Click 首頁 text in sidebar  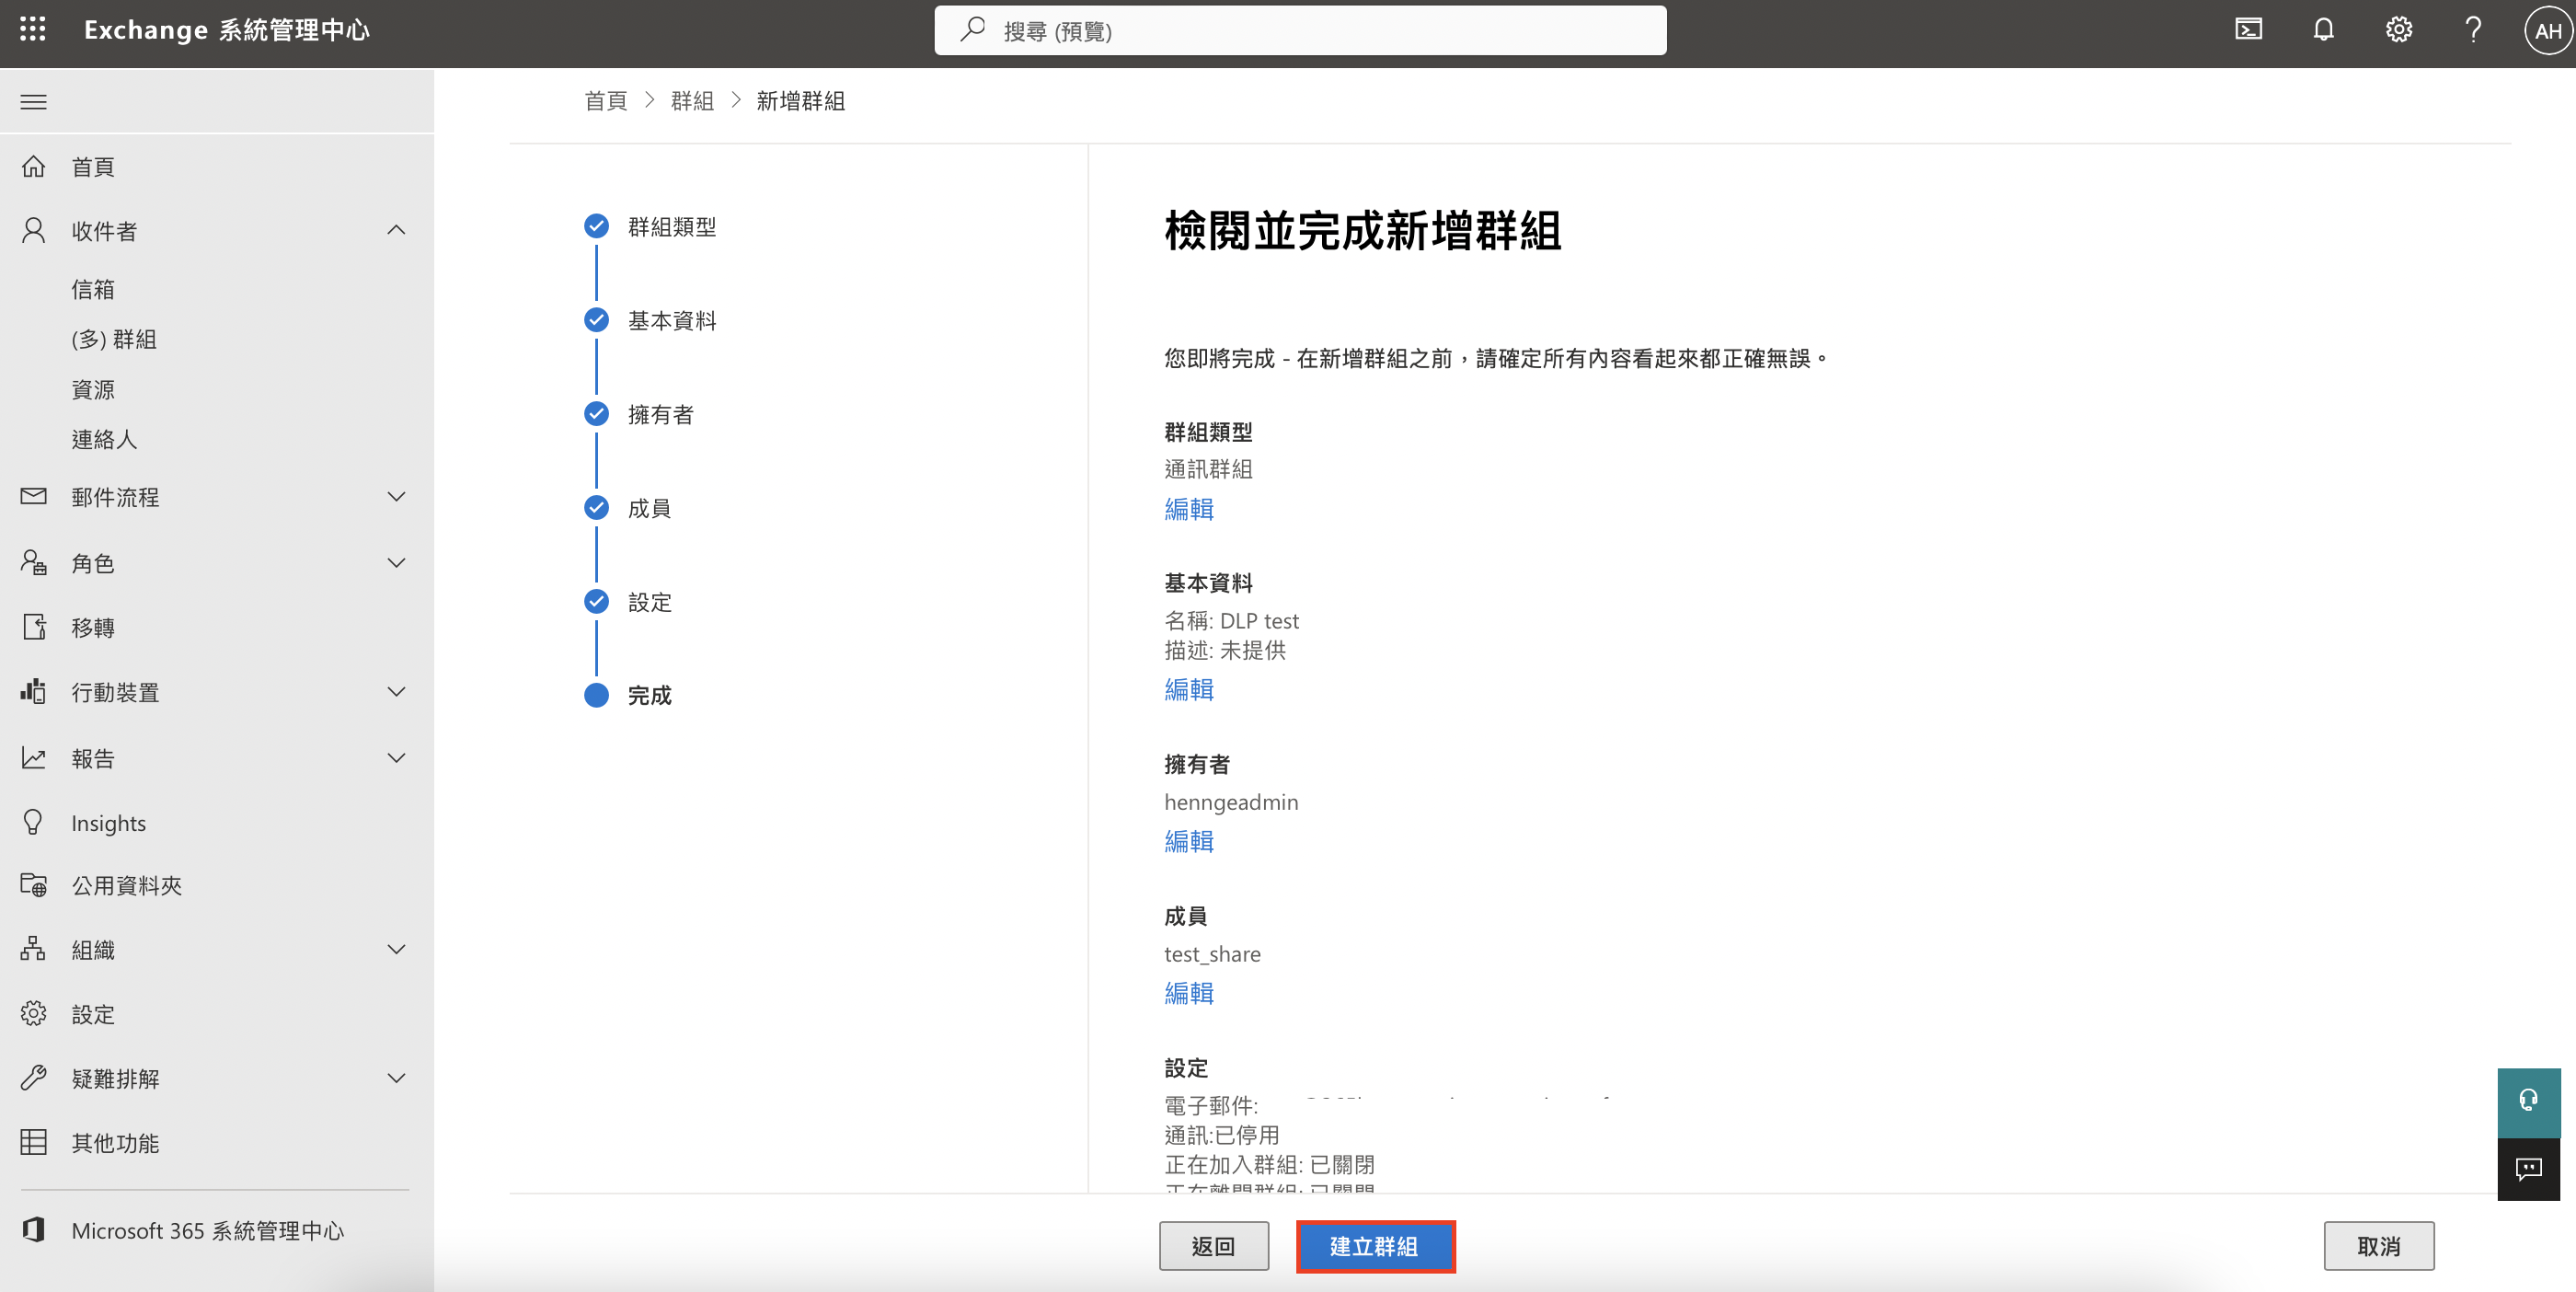coord(93,166)
